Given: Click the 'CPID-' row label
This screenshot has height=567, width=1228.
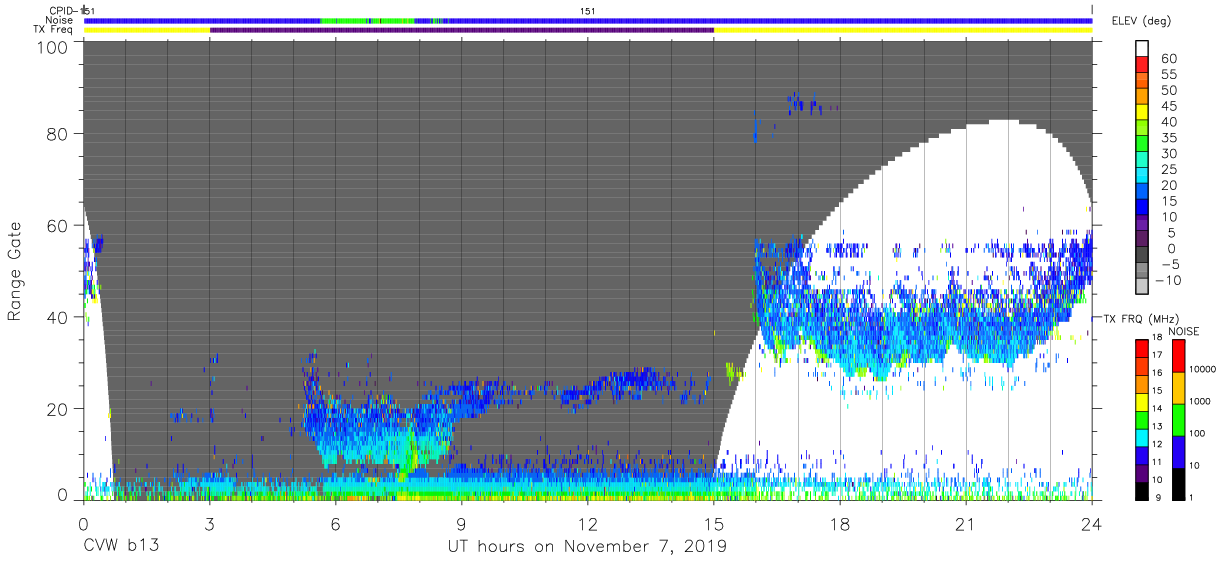Looking at the screenshot, I should (x=66, y=10).
